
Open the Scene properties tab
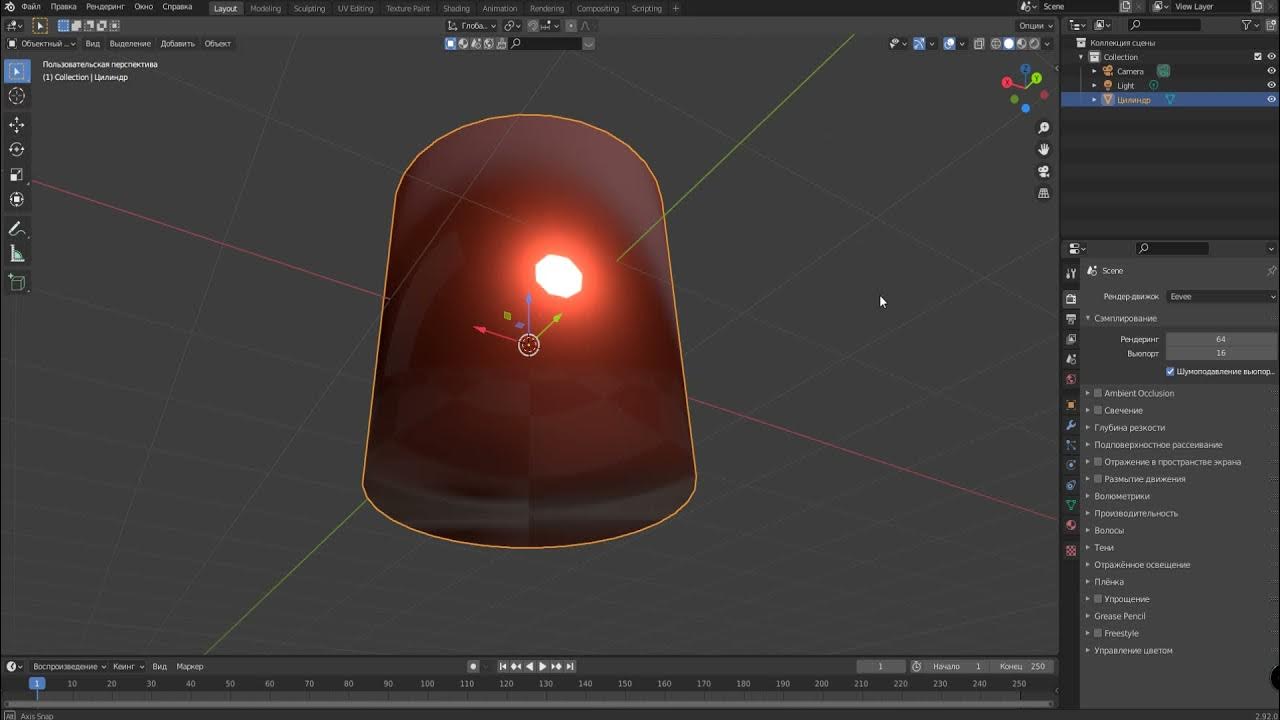tap(1071, 359)
